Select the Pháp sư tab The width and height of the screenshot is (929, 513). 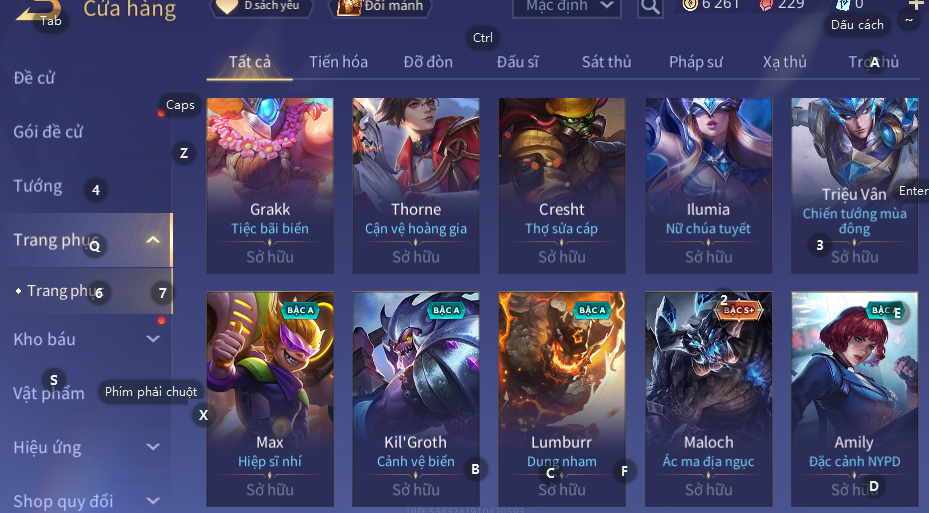tap(696, 62)
